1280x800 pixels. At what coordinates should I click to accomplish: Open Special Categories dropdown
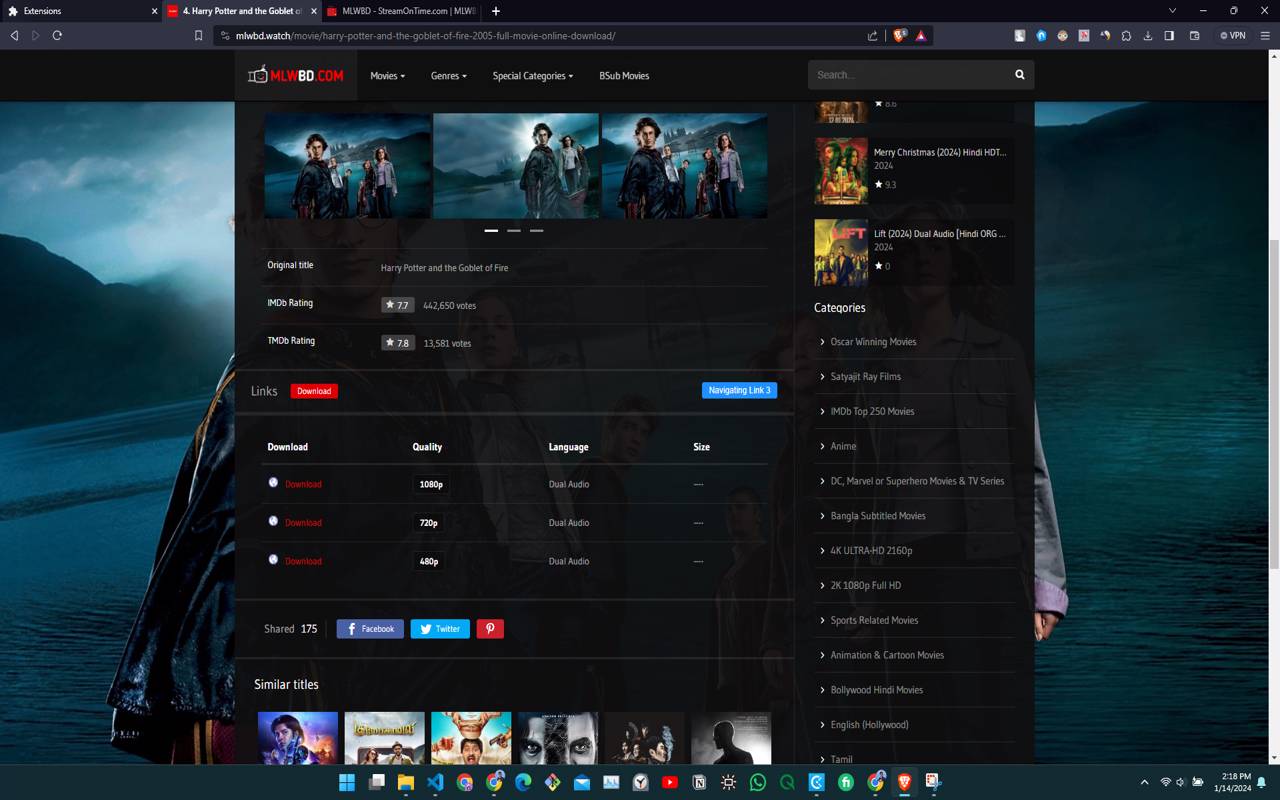click(x=533, y=76)
